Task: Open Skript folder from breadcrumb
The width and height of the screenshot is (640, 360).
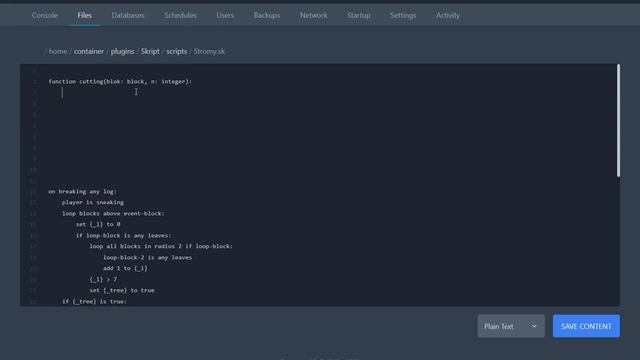Action: (150, 51)
